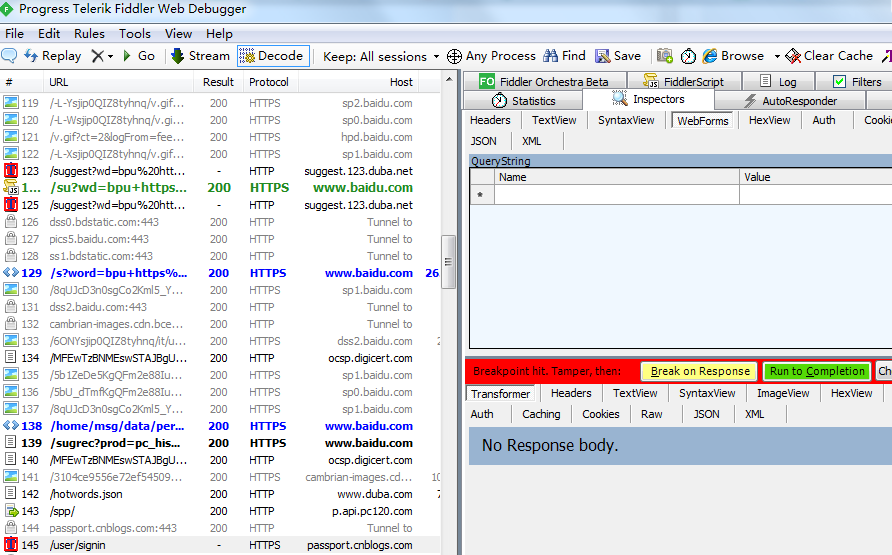Select request JSON inspector tab
This screenshot has width=892, height=555.
tap(484, 141)
